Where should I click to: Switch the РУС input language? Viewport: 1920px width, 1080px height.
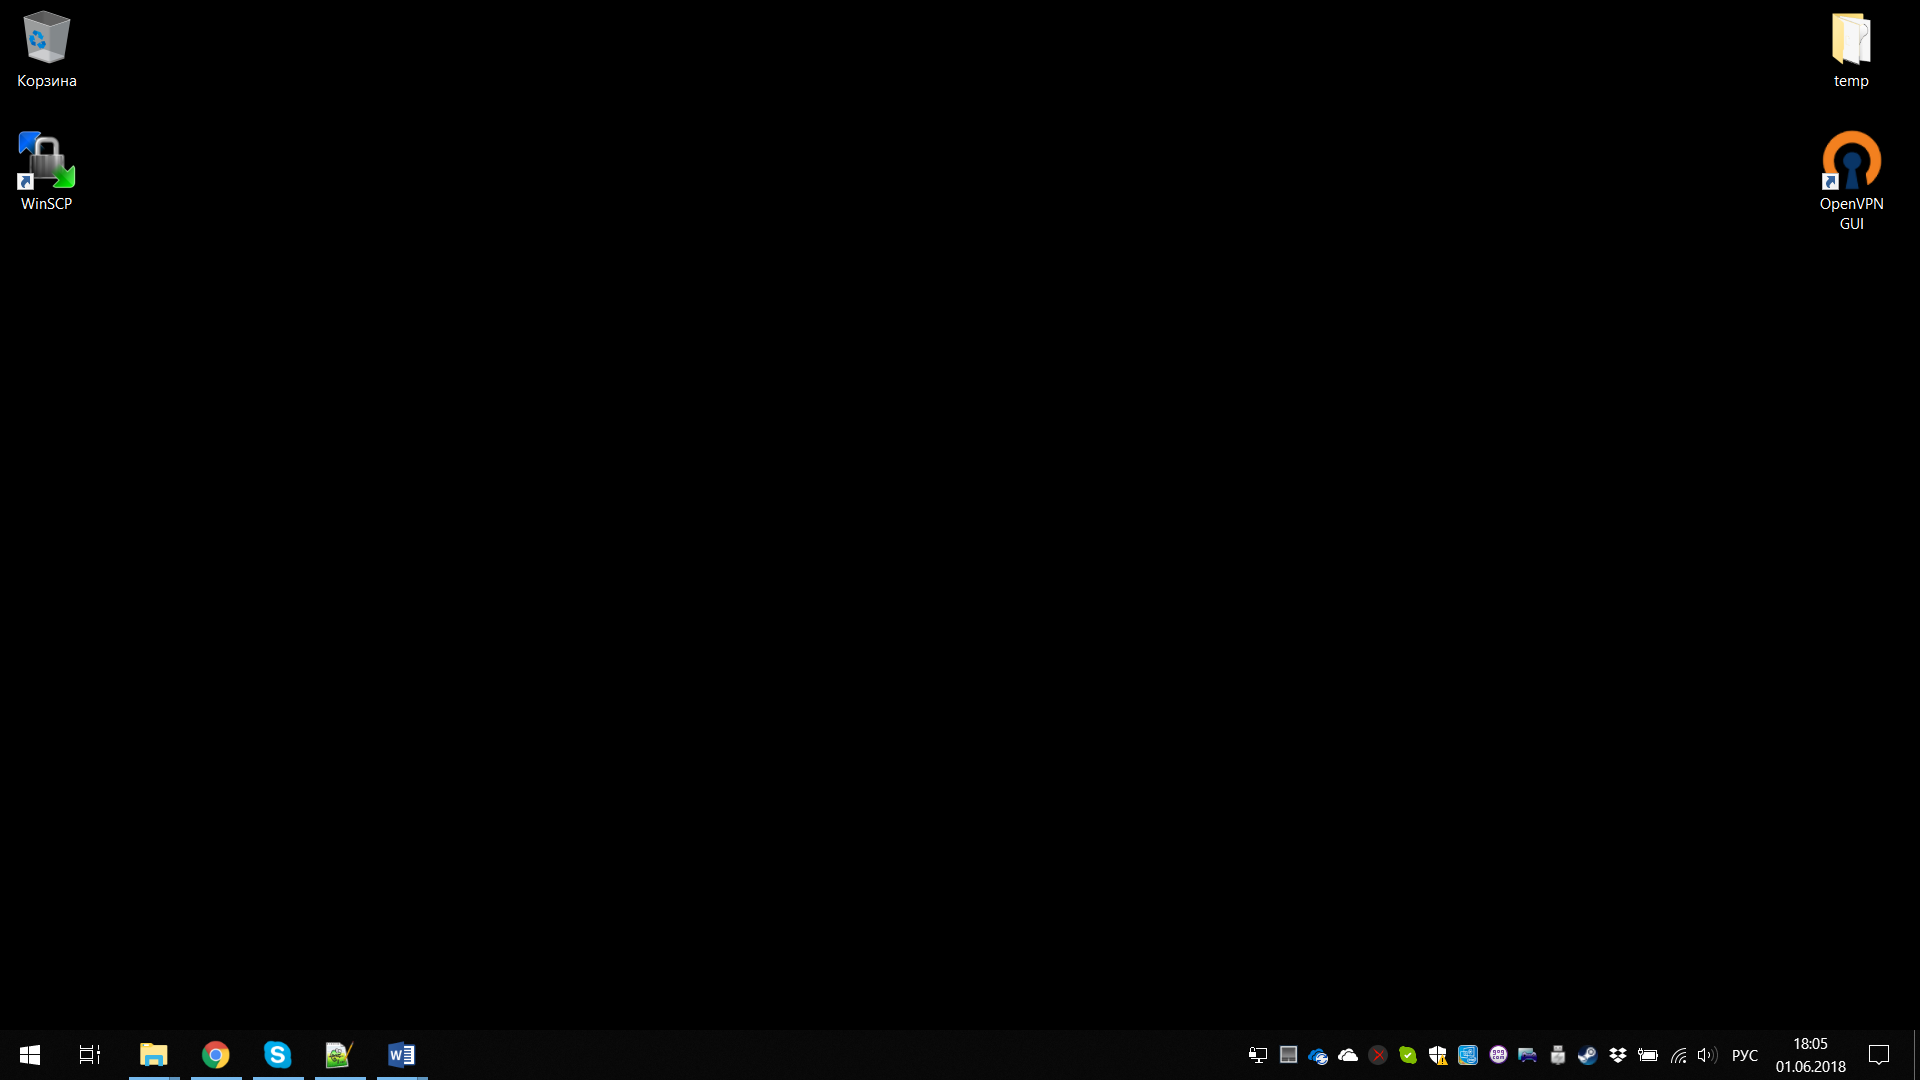pos(1745,1055)
